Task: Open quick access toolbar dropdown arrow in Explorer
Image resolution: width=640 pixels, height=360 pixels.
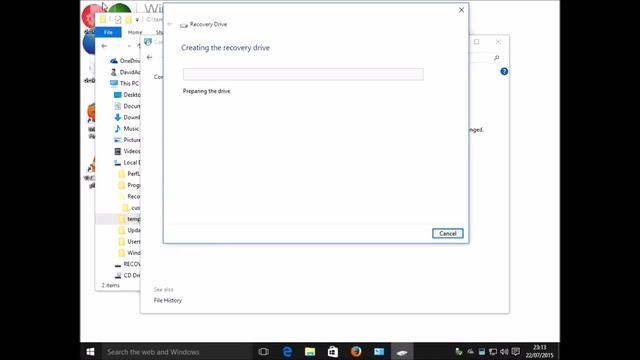Action: coord(137,20)
